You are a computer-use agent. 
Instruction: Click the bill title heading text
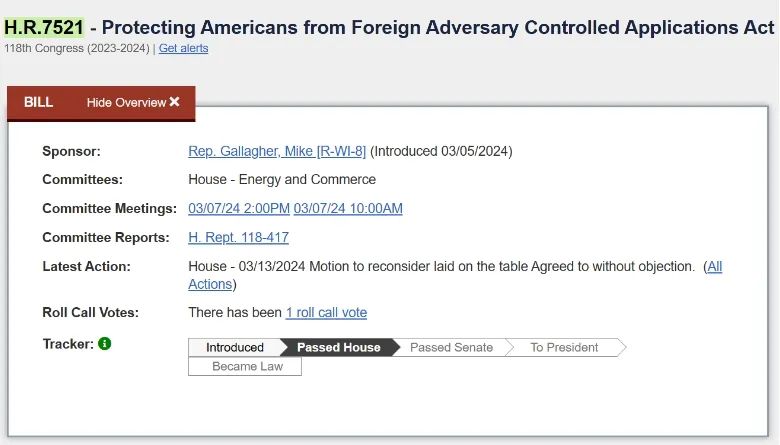[438, 27]
